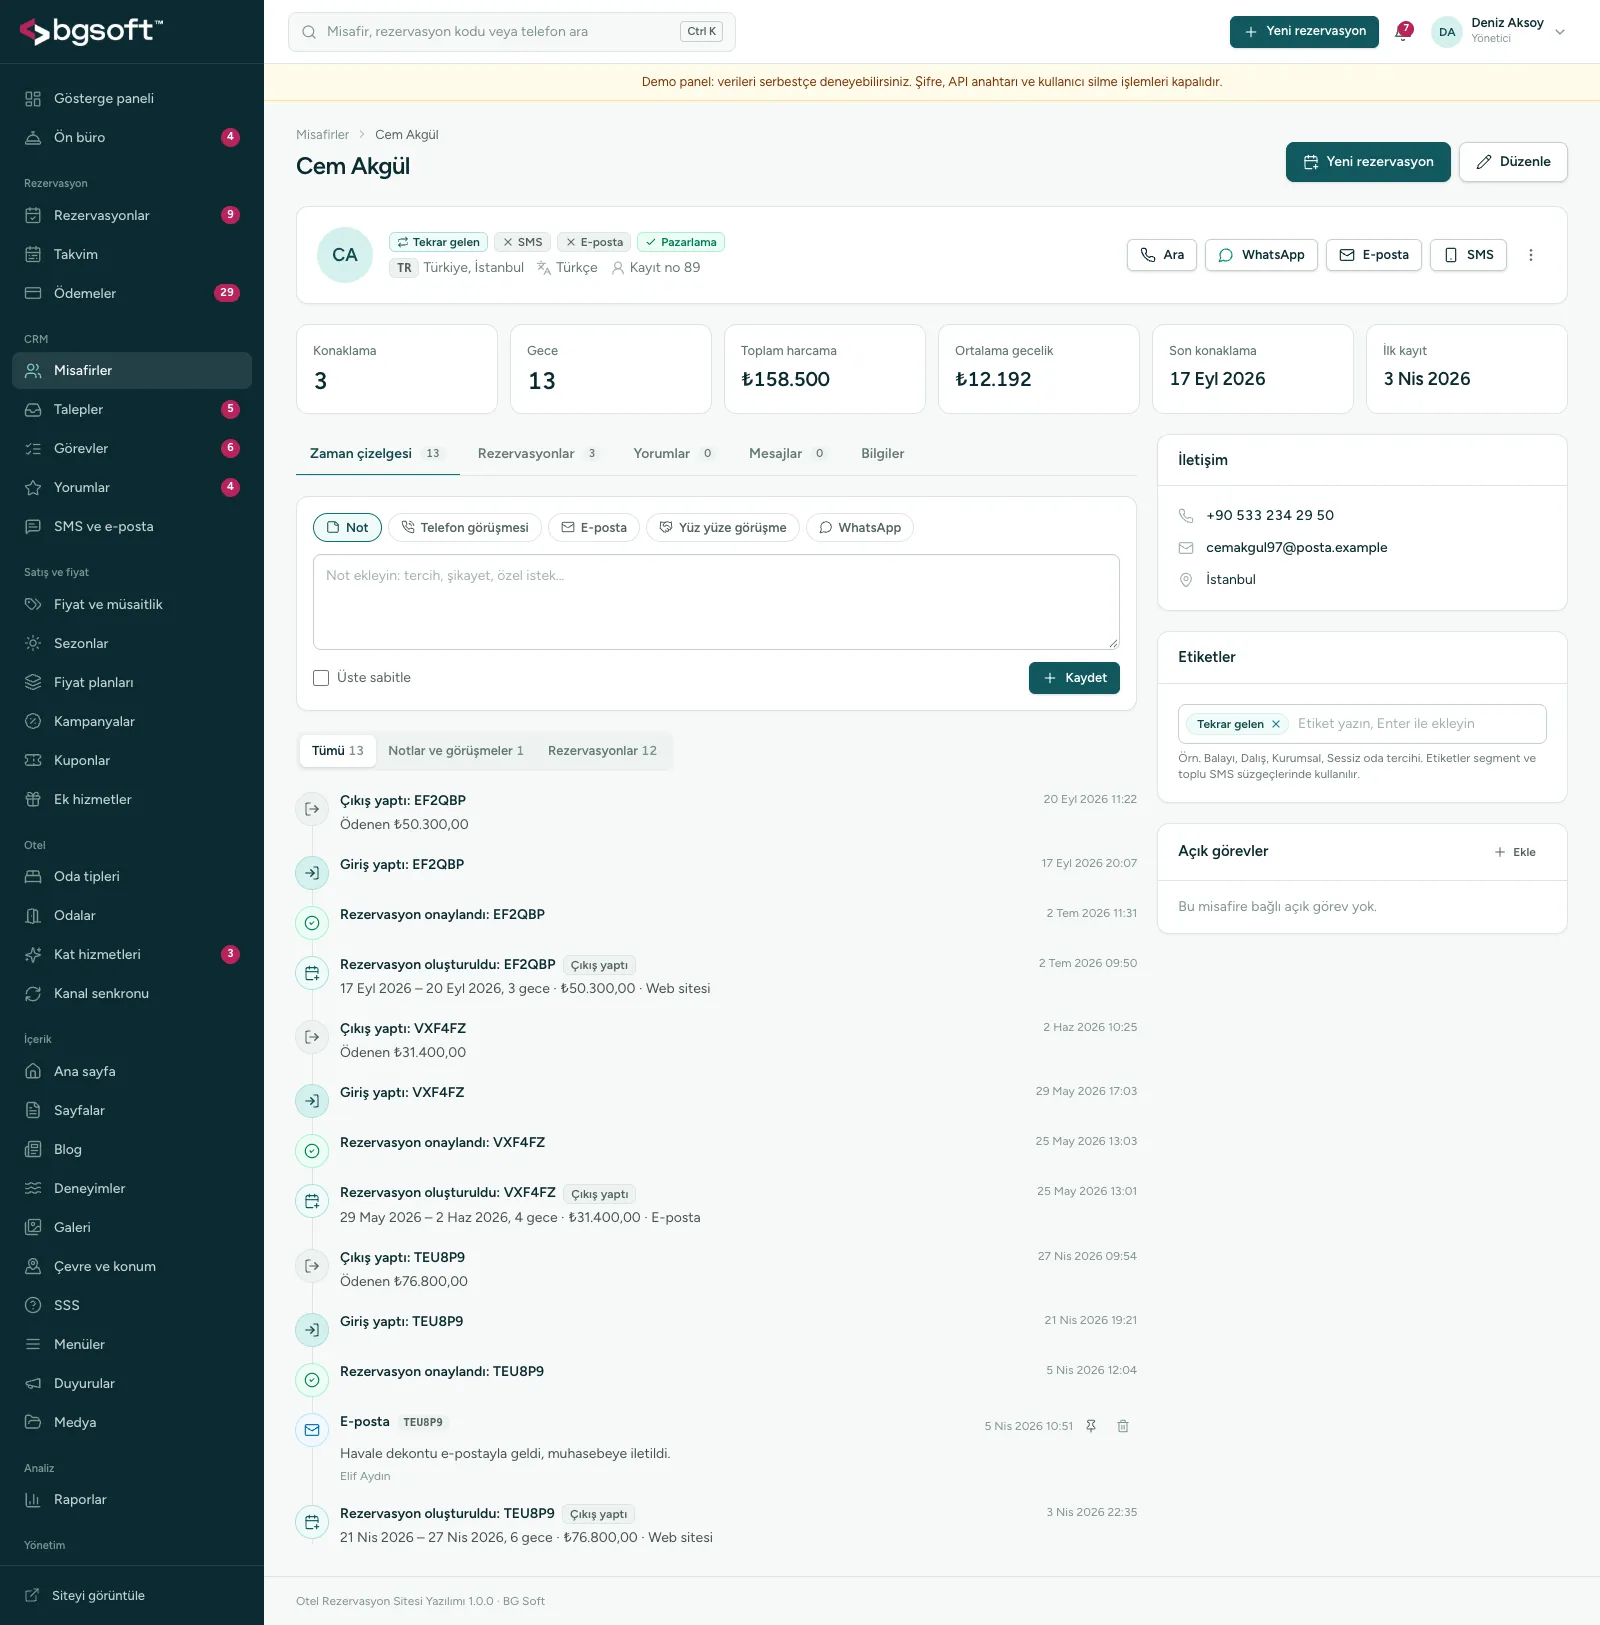The width and height of the screenshot is (1600, 1625).
Task: Focus the note text area
Action: (716, 602)
